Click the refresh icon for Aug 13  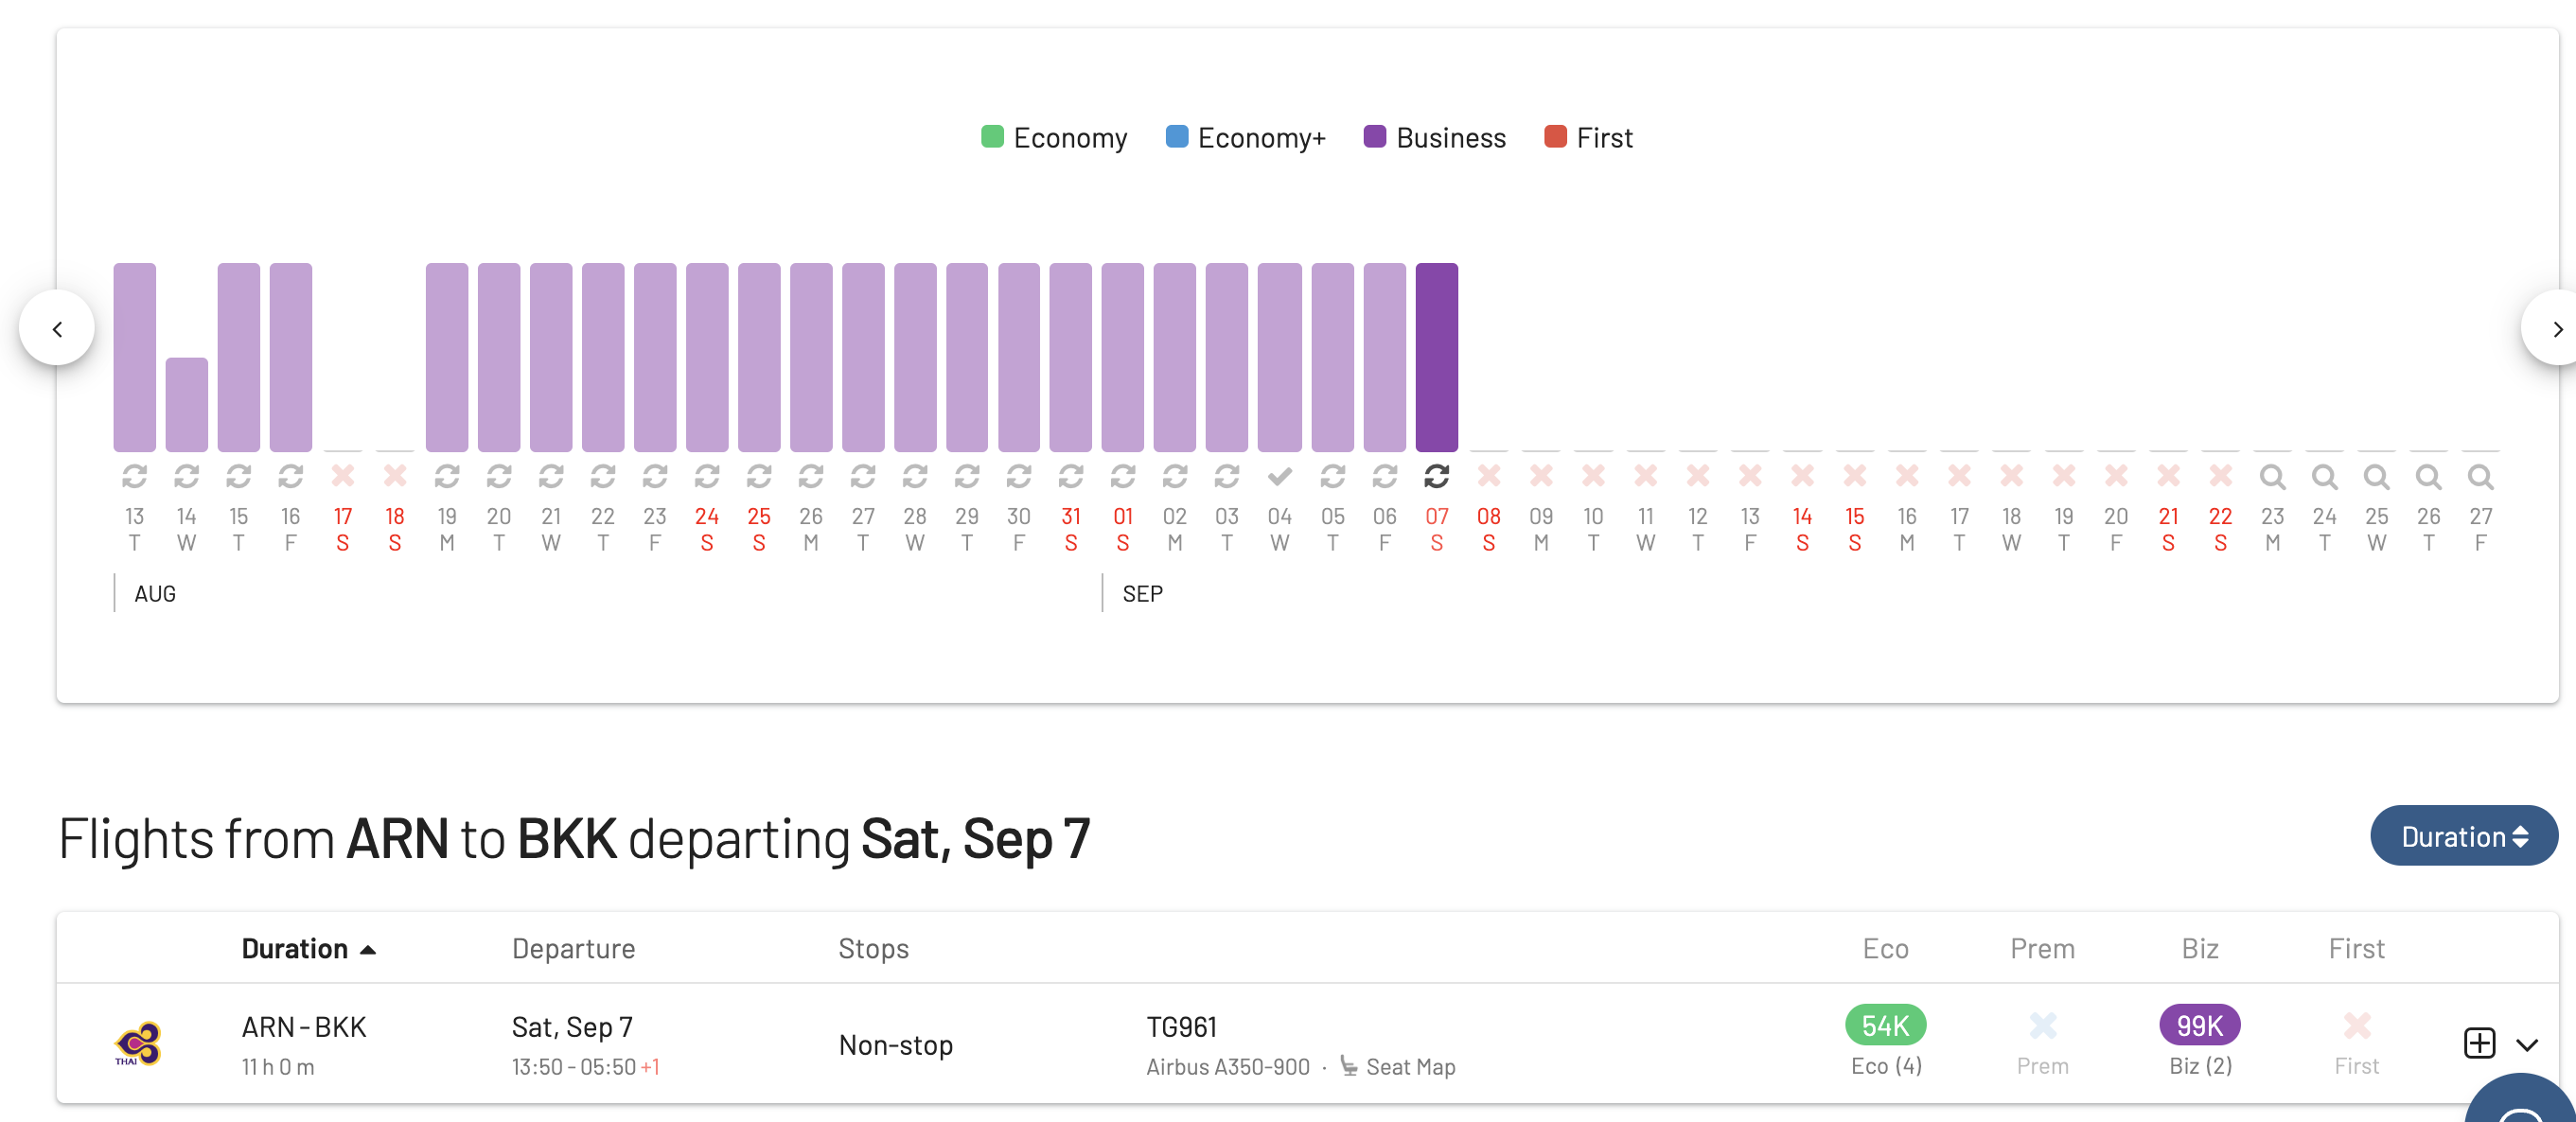pos(134,477)
